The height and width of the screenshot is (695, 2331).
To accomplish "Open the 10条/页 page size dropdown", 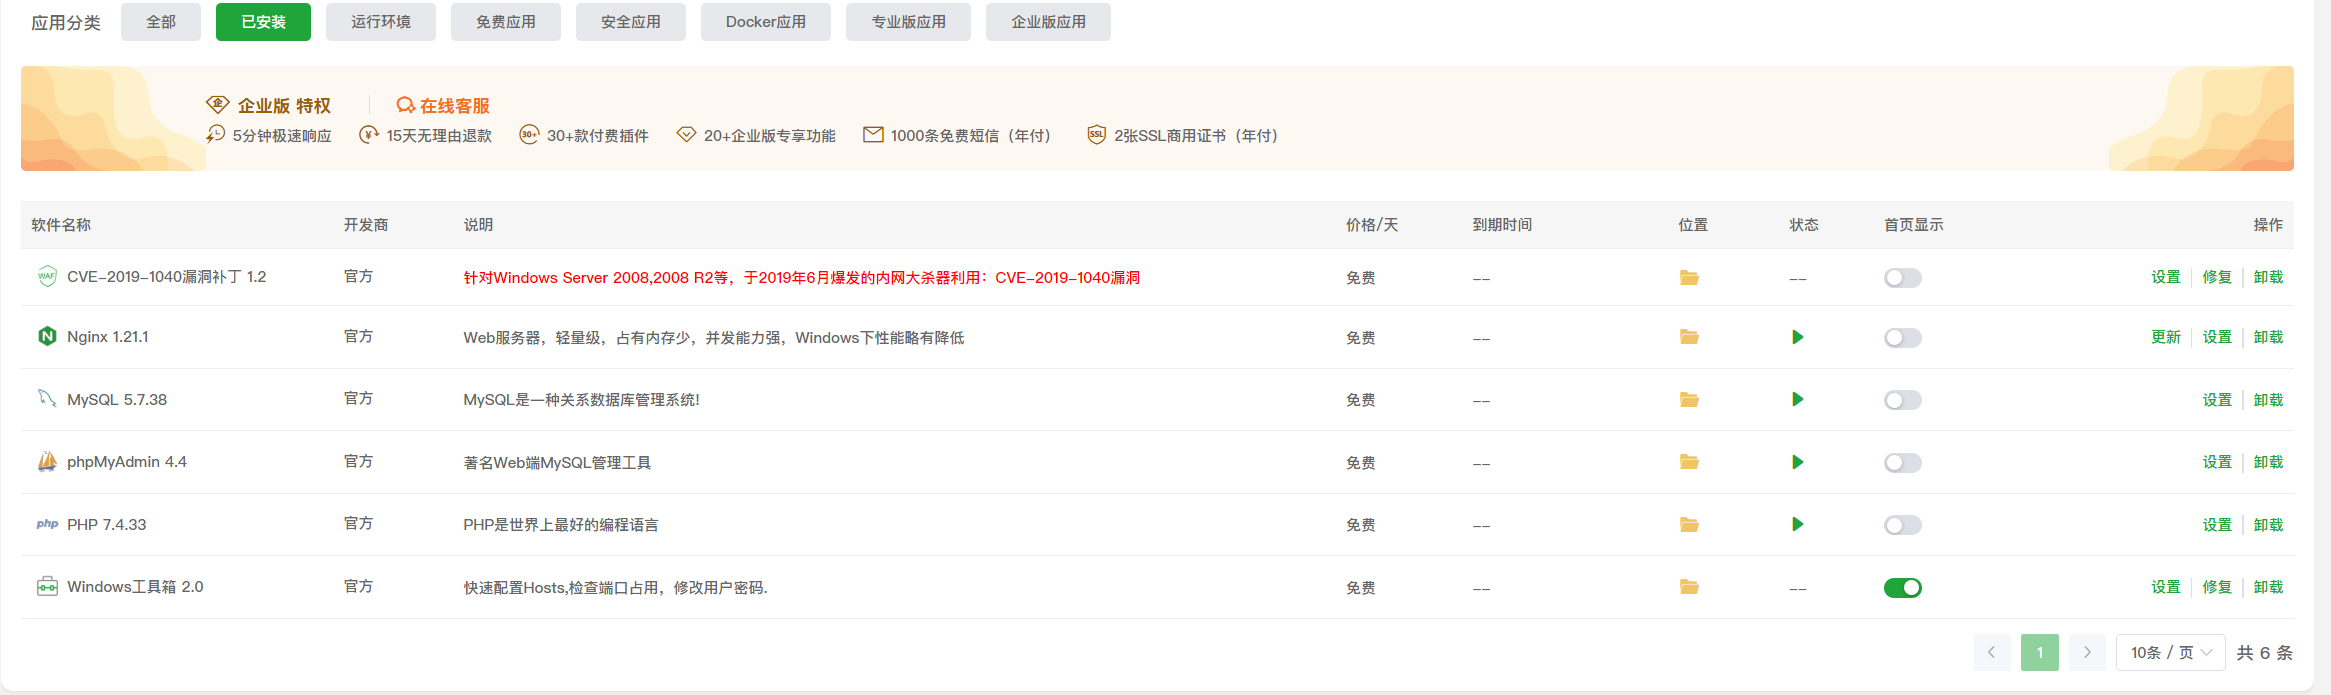I will click(2170, 652).
